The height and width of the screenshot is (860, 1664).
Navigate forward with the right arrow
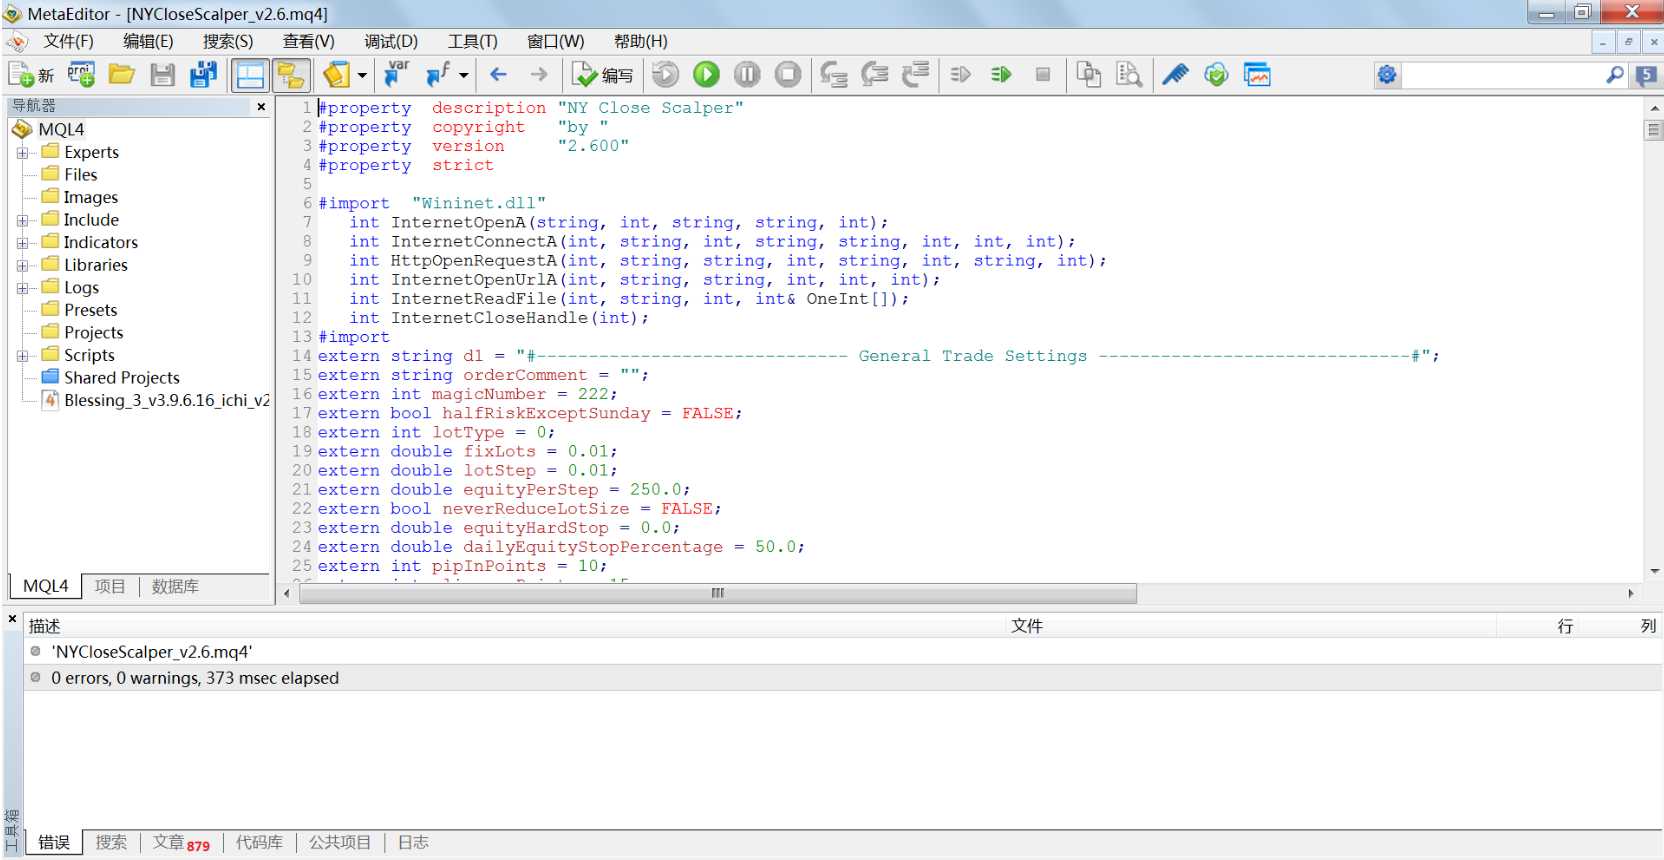(539, 75)
